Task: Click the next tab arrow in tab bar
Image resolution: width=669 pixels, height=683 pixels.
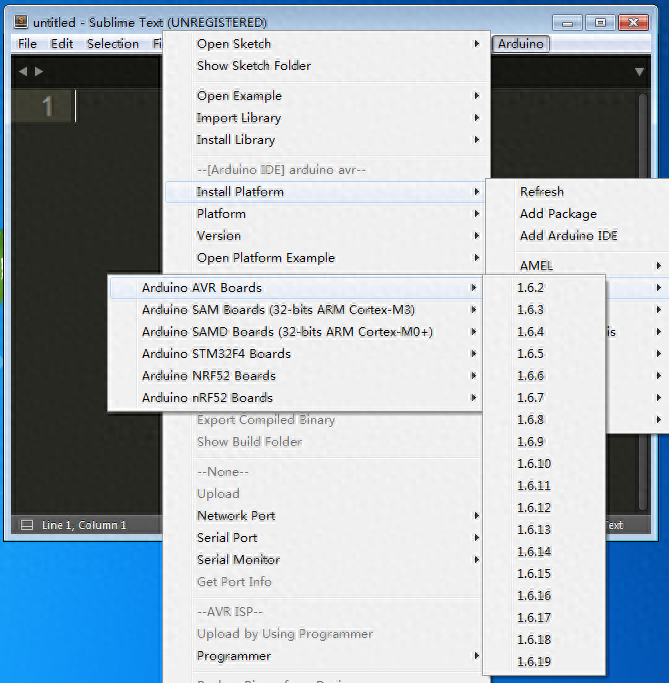Action: (x=39, y=71)
